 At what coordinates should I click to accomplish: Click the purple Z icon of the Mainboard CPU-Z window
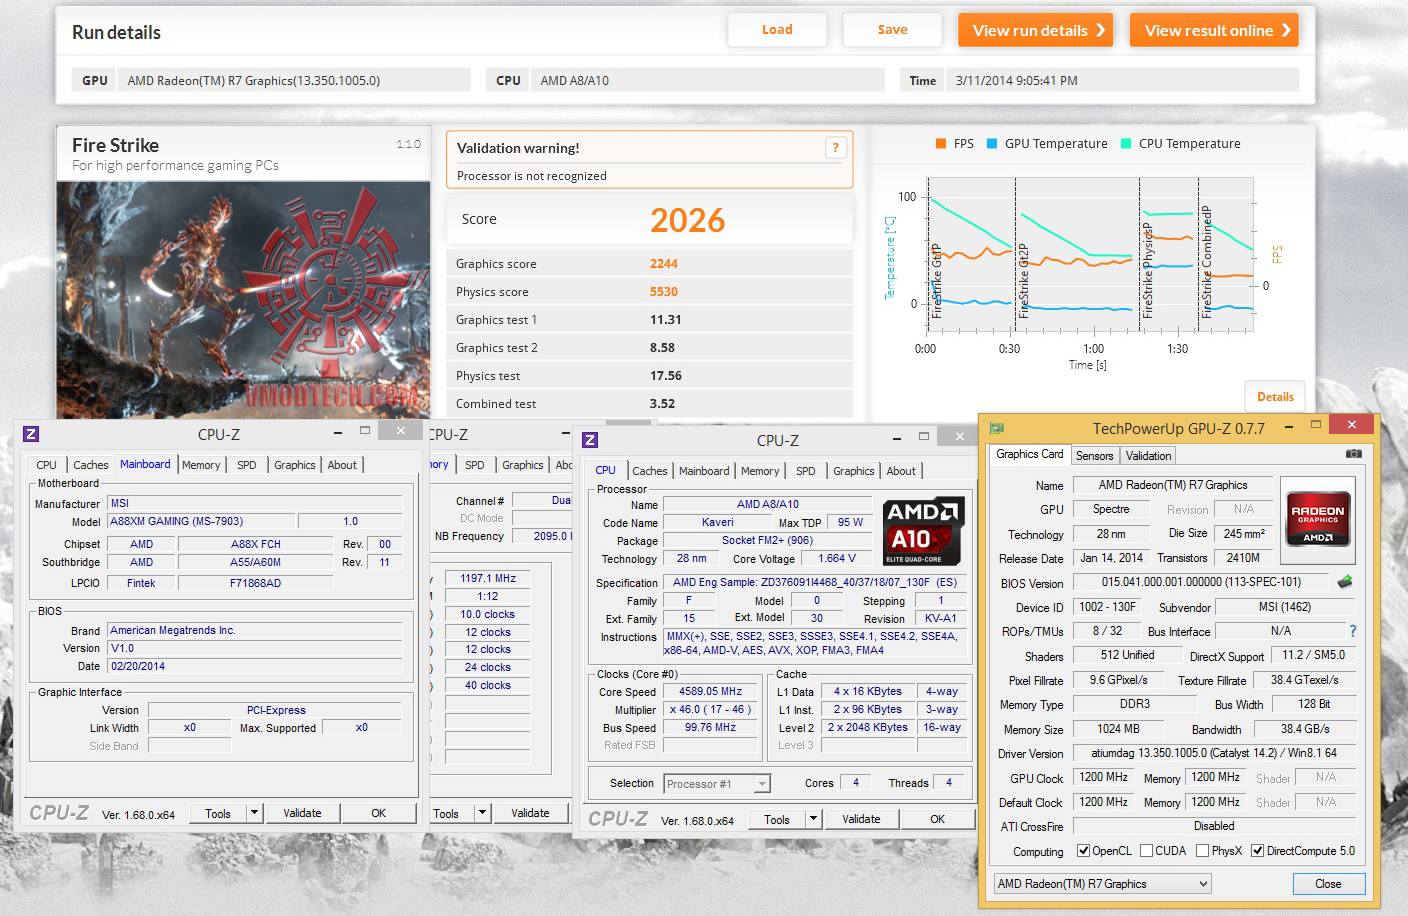coord(31,434)
